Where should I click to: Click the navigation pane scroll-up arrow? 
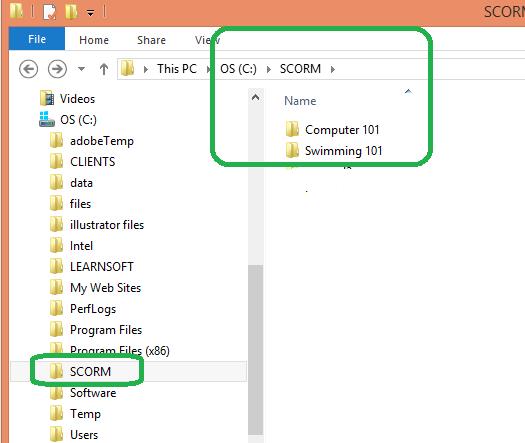click(255, 97)
